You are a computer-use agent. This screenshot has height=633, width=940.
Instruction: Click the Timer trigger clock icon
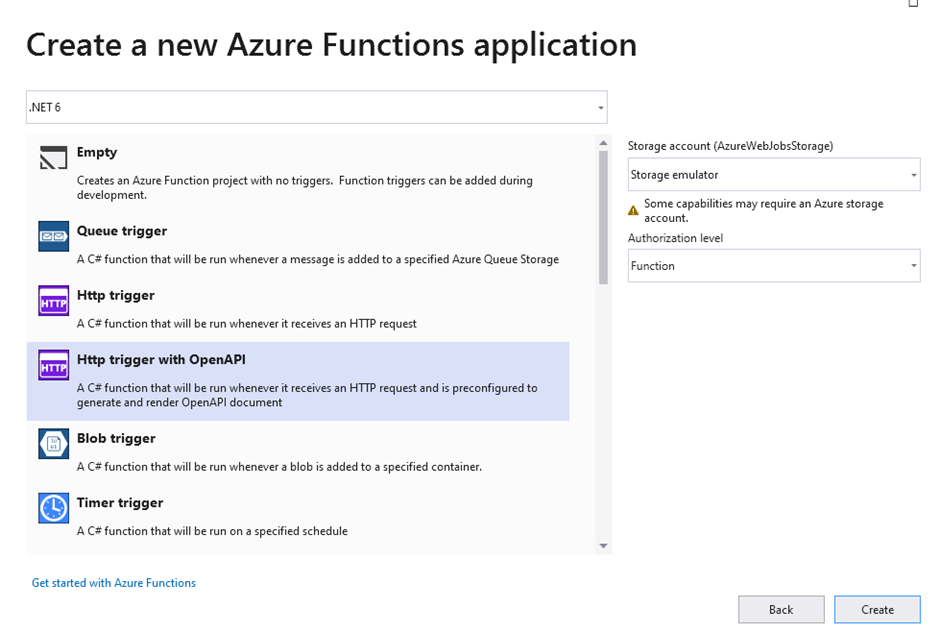coord(53,508)
